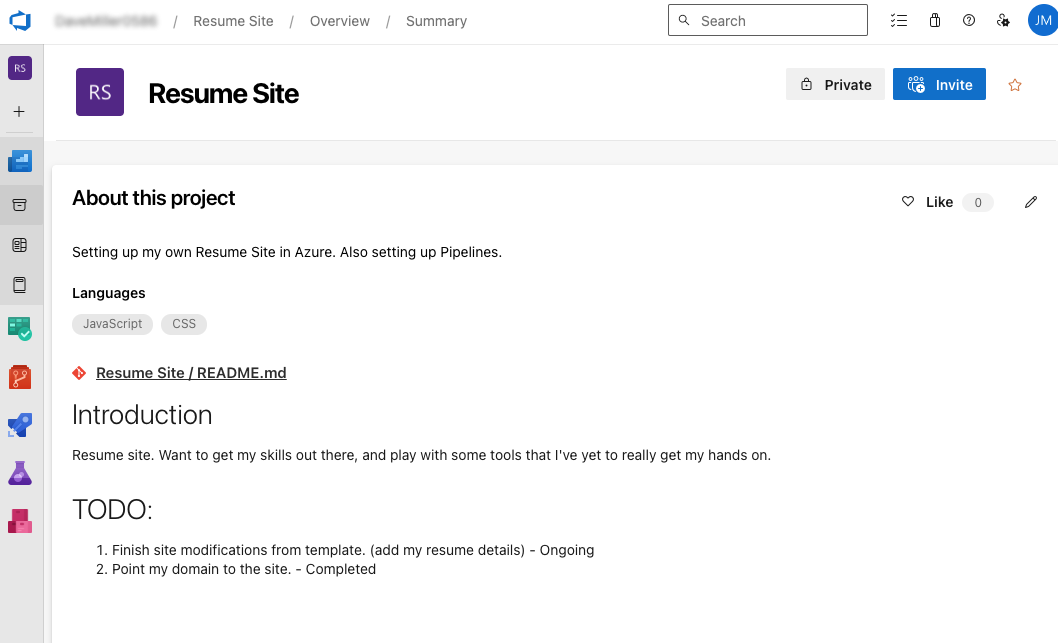Open the account menu via the JM avatar
The width and height of the screenshot is (1058, 643).
[x=1042, y=20]
